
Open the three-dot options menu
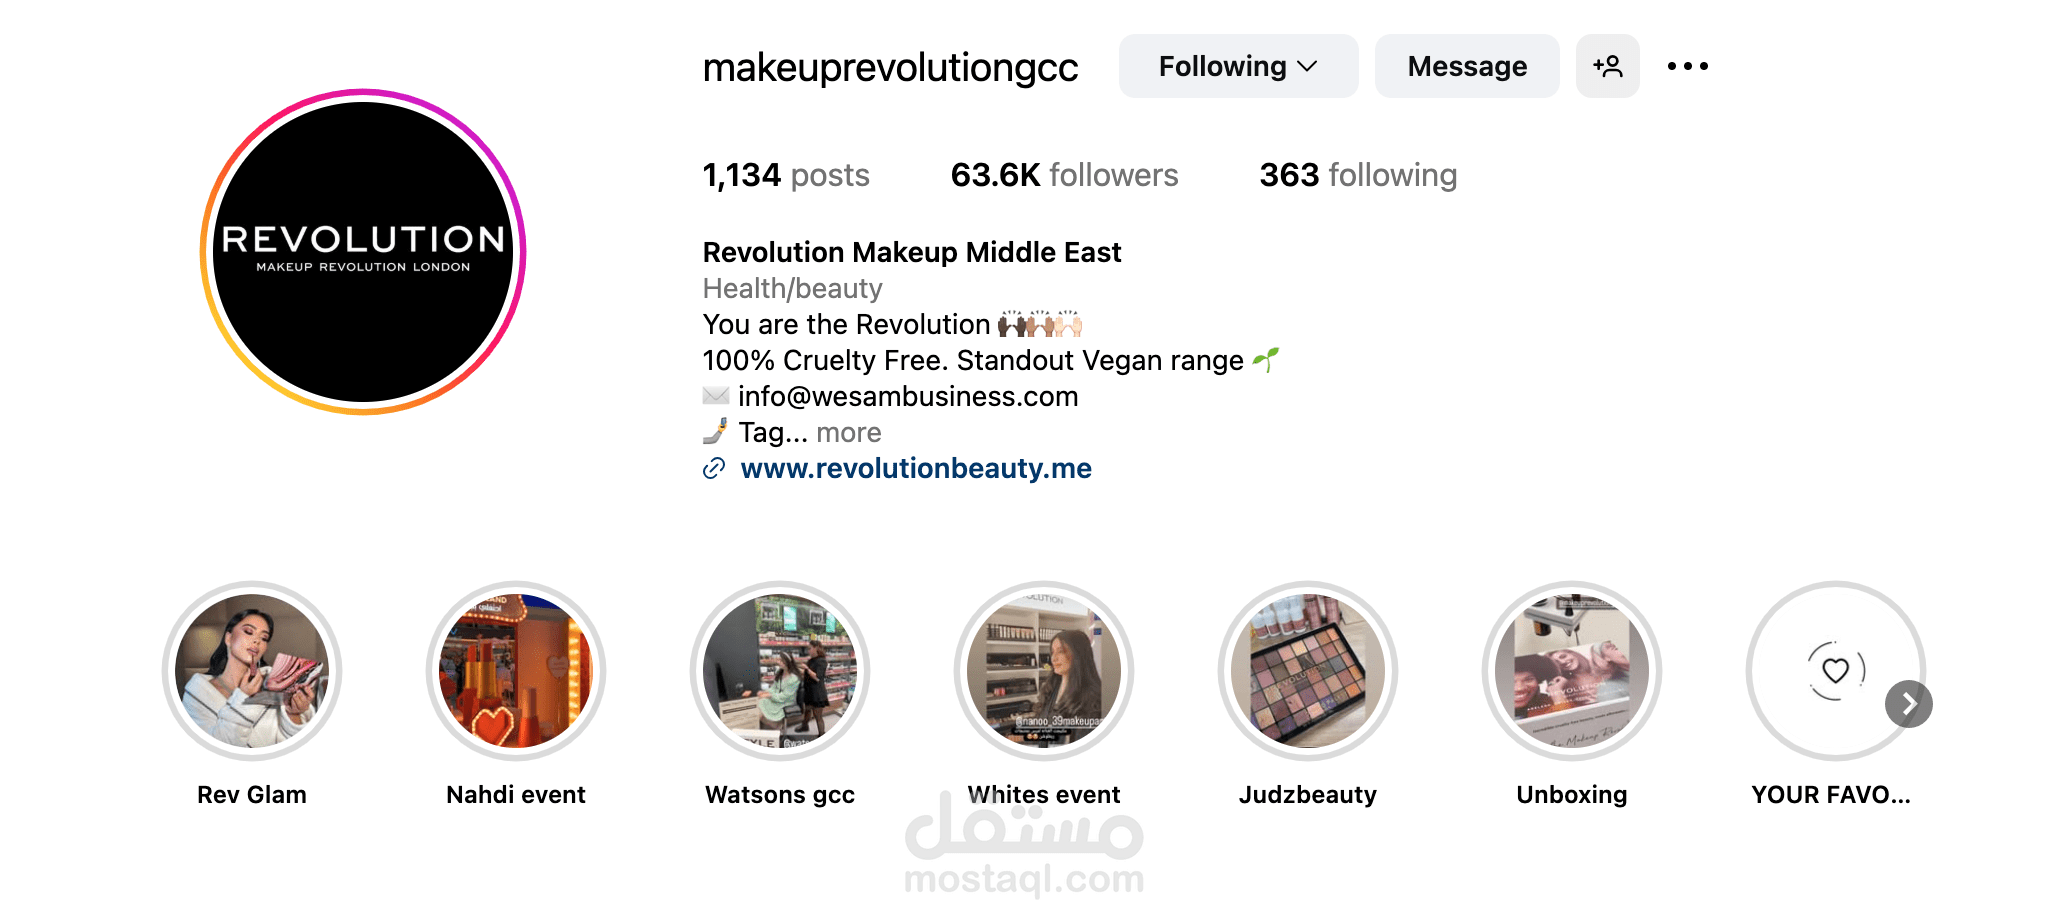point(1688,66)
